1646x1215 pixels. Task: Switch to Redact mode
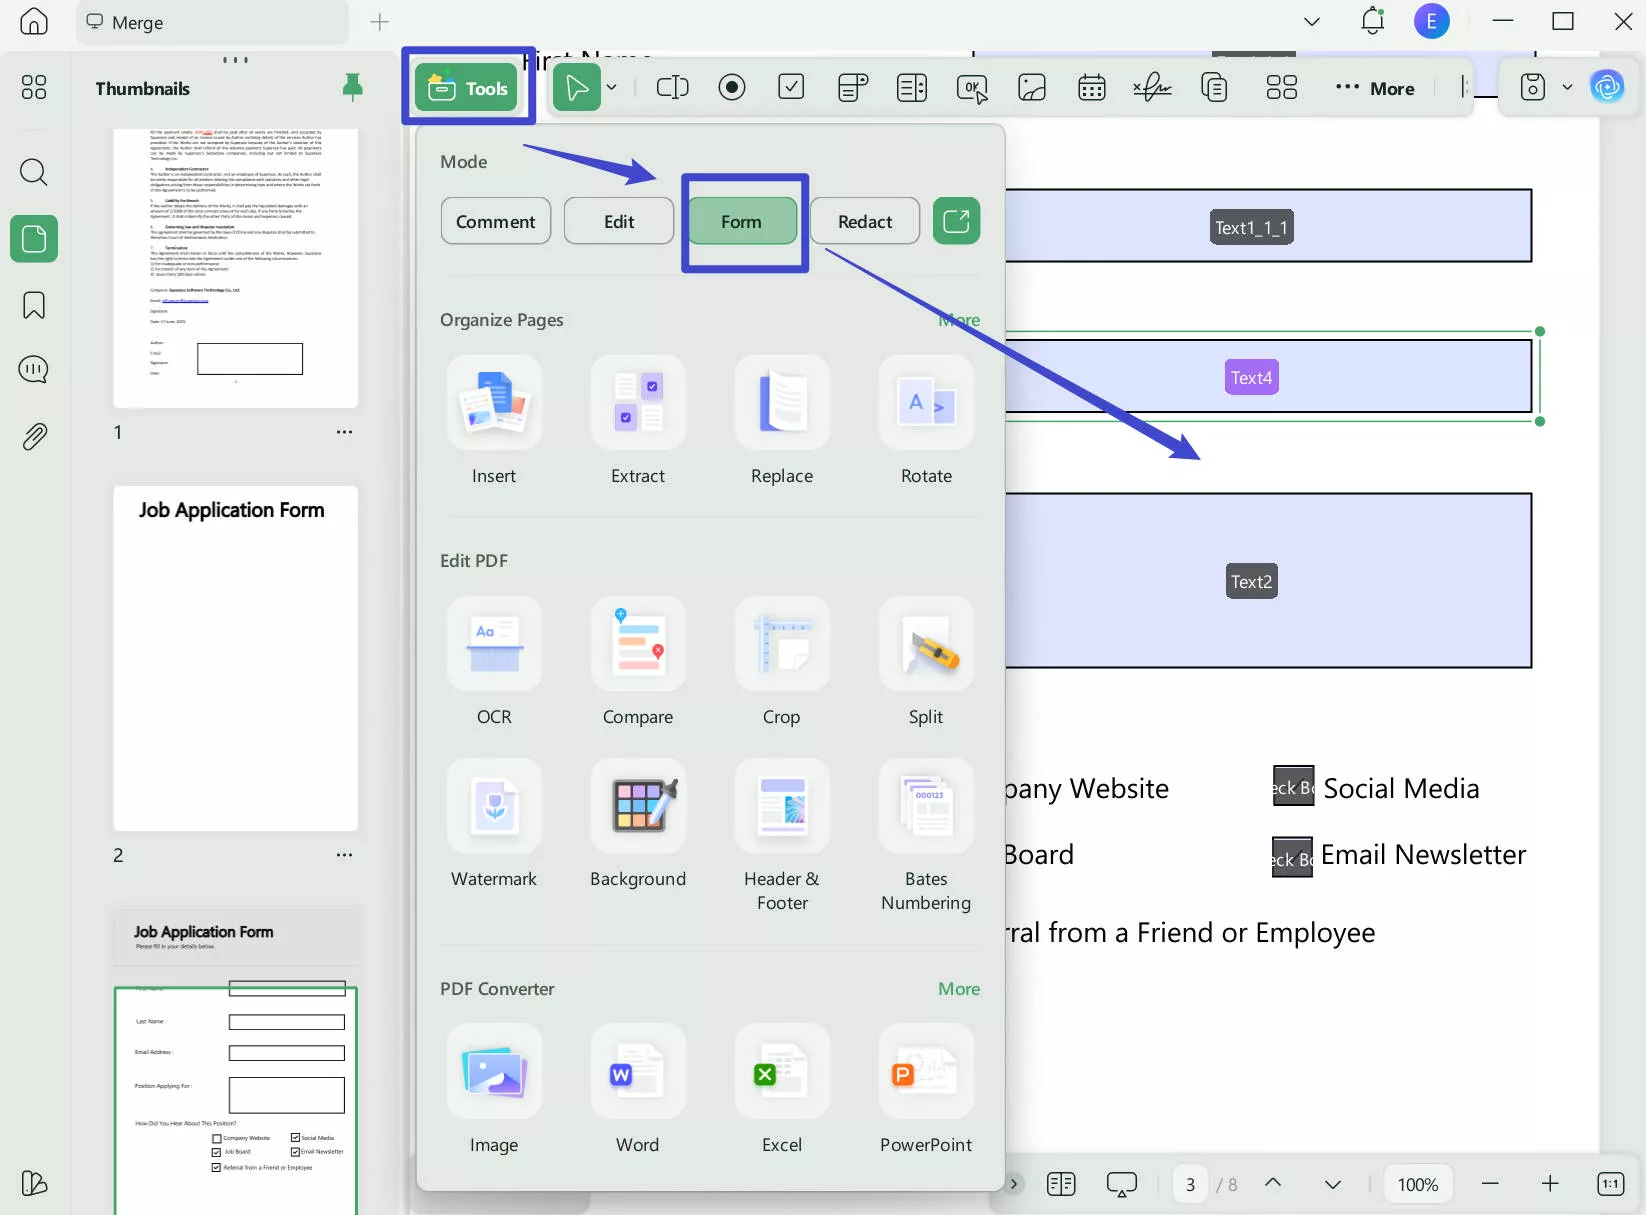pos(864,221)
